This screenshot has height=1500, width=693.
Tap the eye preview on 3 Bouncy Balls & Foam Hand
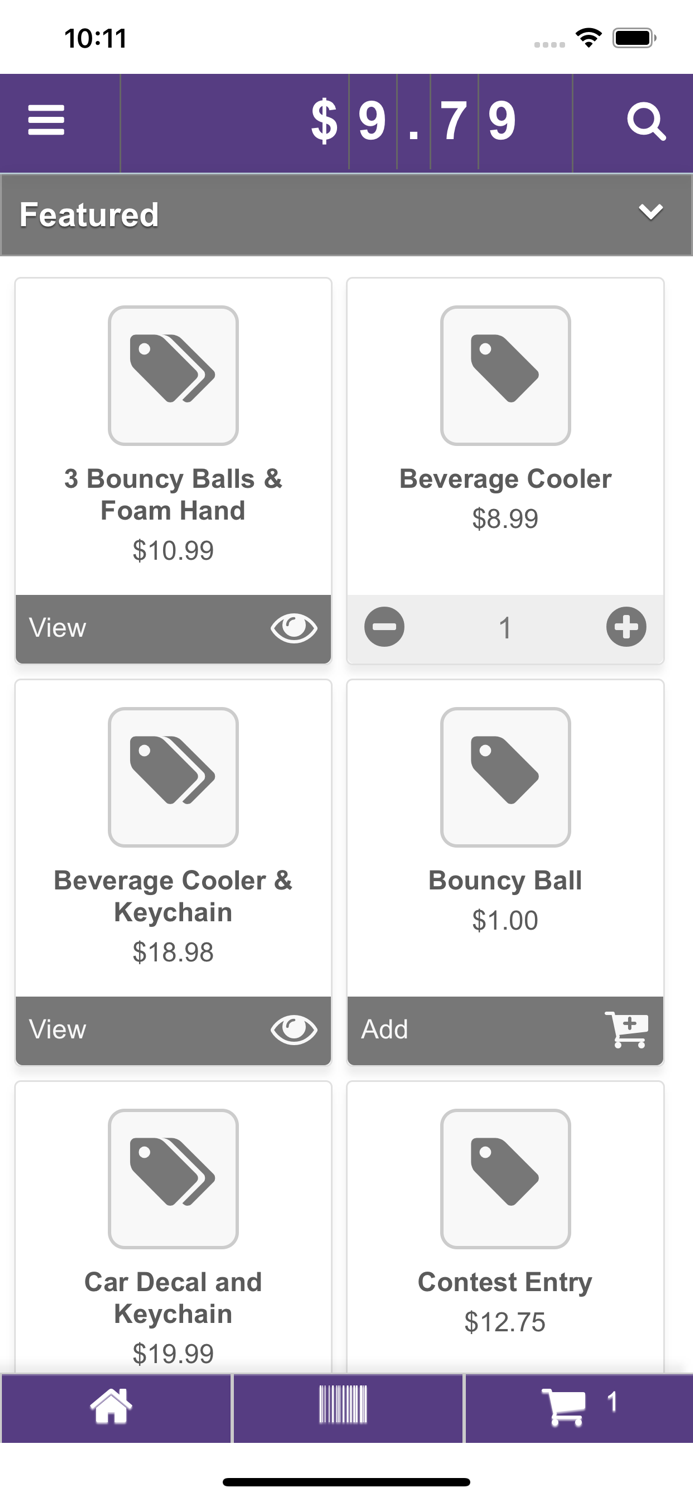coord(293,628)
